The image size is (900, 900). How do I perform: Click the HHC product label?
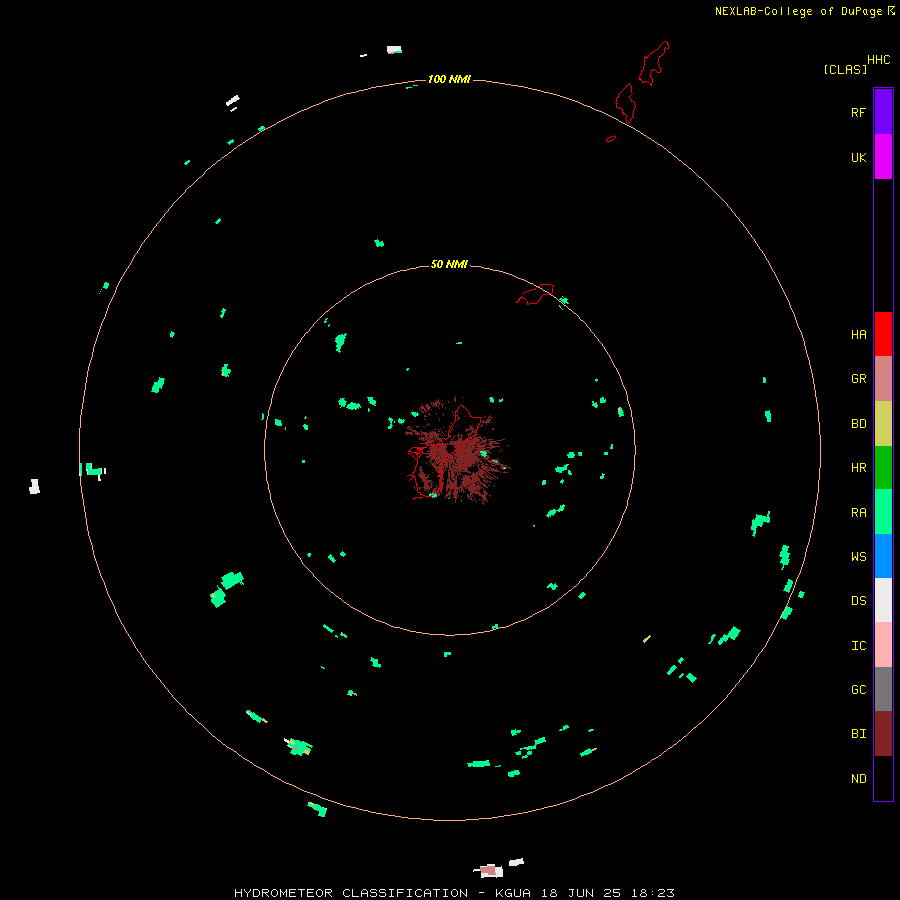(x=878, y=60)
